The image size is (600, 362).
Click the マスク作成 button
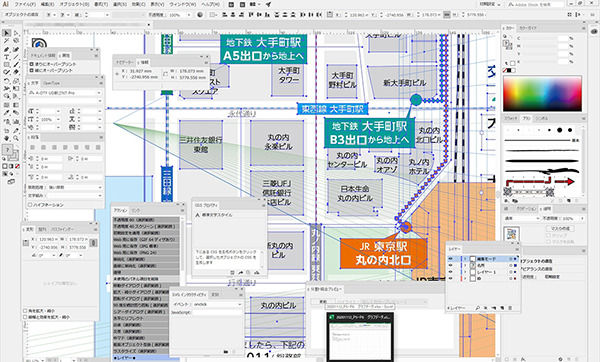tap(560, 228)
